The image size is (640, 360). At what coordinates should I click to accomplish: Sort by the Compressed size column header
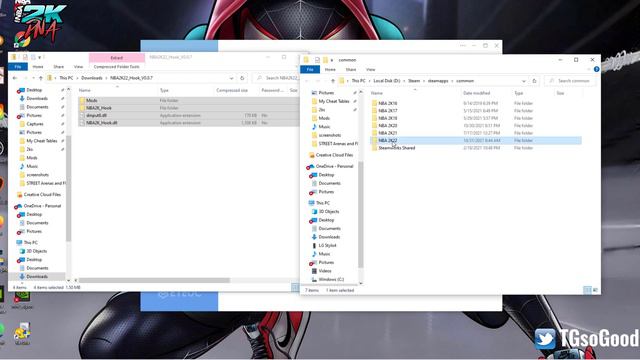point(232,90)
